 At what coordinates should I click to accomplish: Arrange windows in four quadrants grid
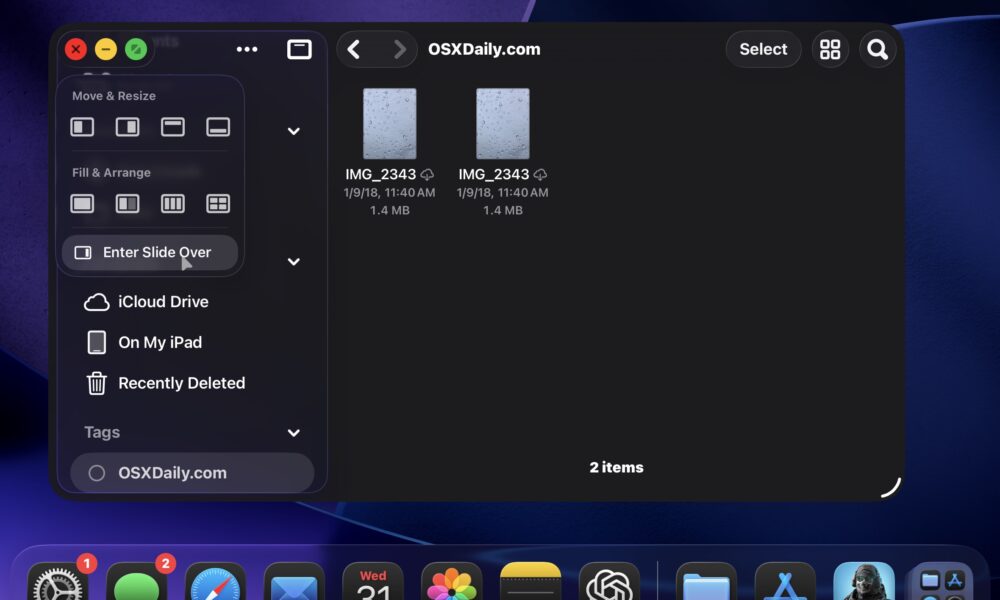click(218, 204)
